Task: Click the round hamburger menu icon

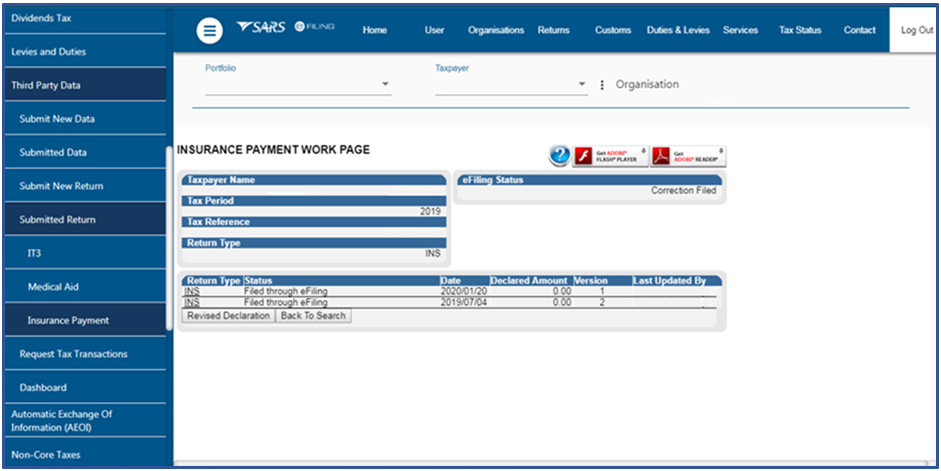Action: (x=209, y=31)
